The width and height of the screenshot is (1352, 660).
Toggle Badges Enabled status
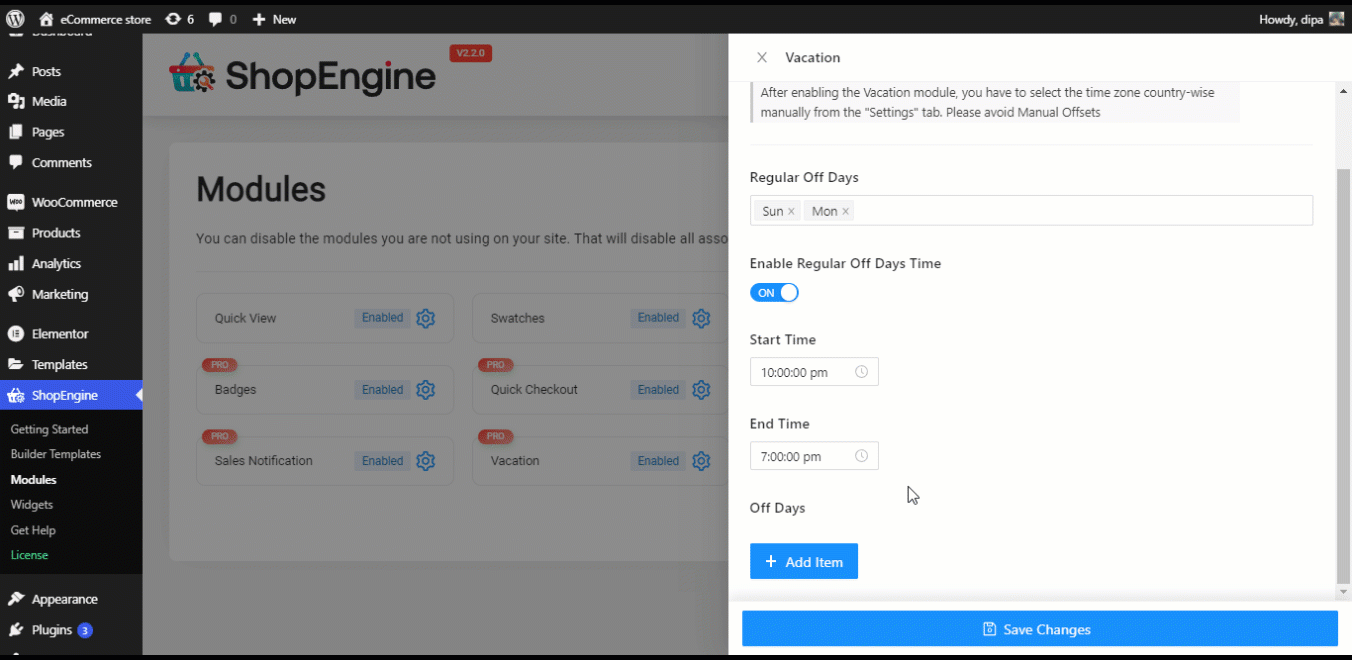382,390
